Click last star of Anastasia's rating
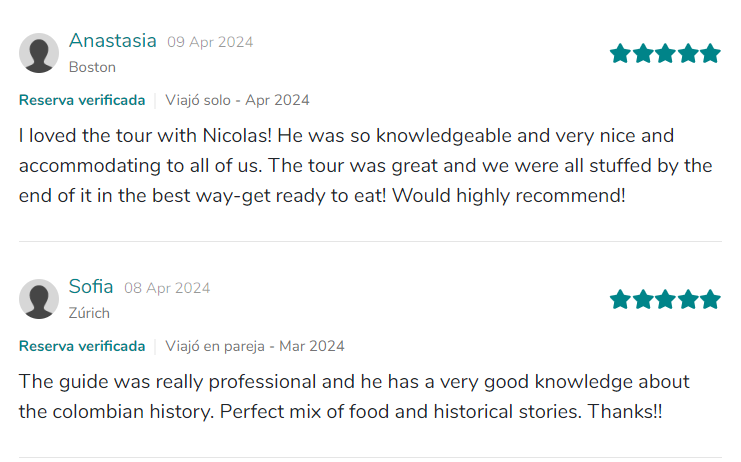Screen dimensions: 741x462 coord(710,53)
